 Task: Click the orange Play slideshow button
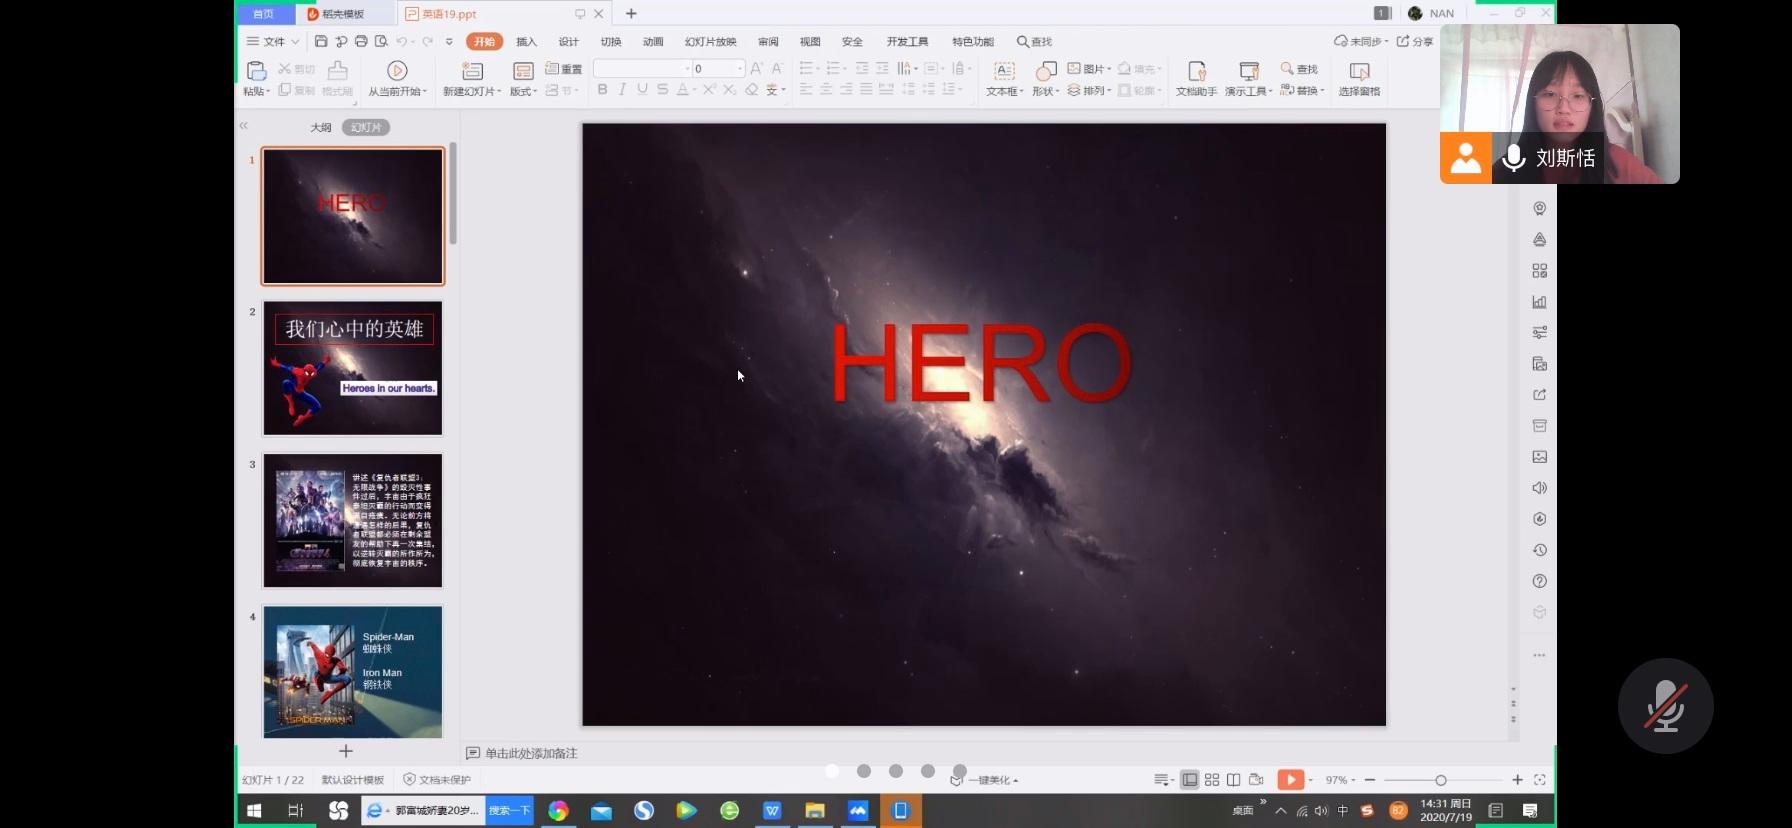(1290, 780)
